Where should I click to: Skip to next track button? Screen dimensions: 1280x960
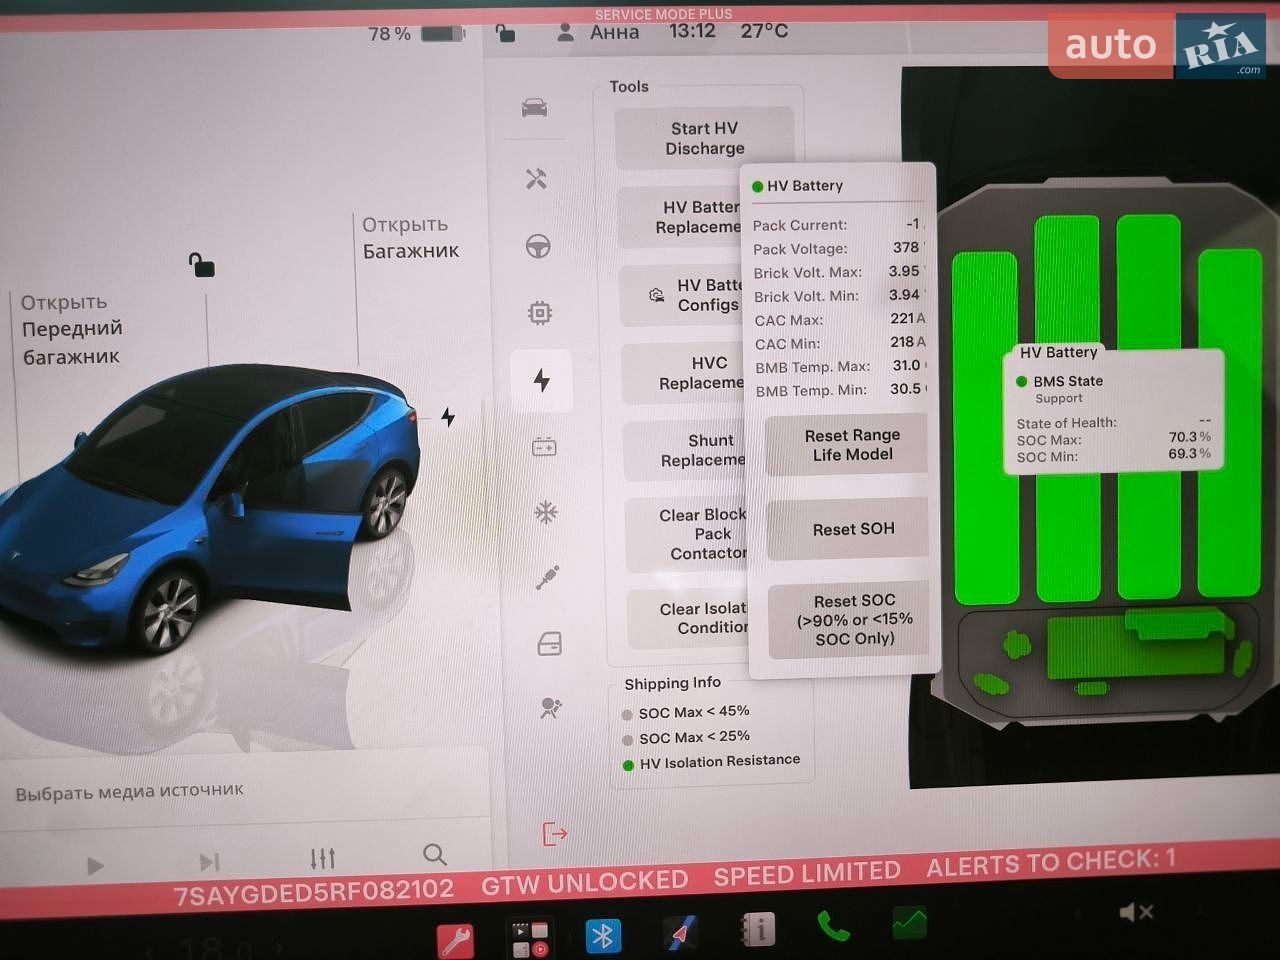[209, 862]
